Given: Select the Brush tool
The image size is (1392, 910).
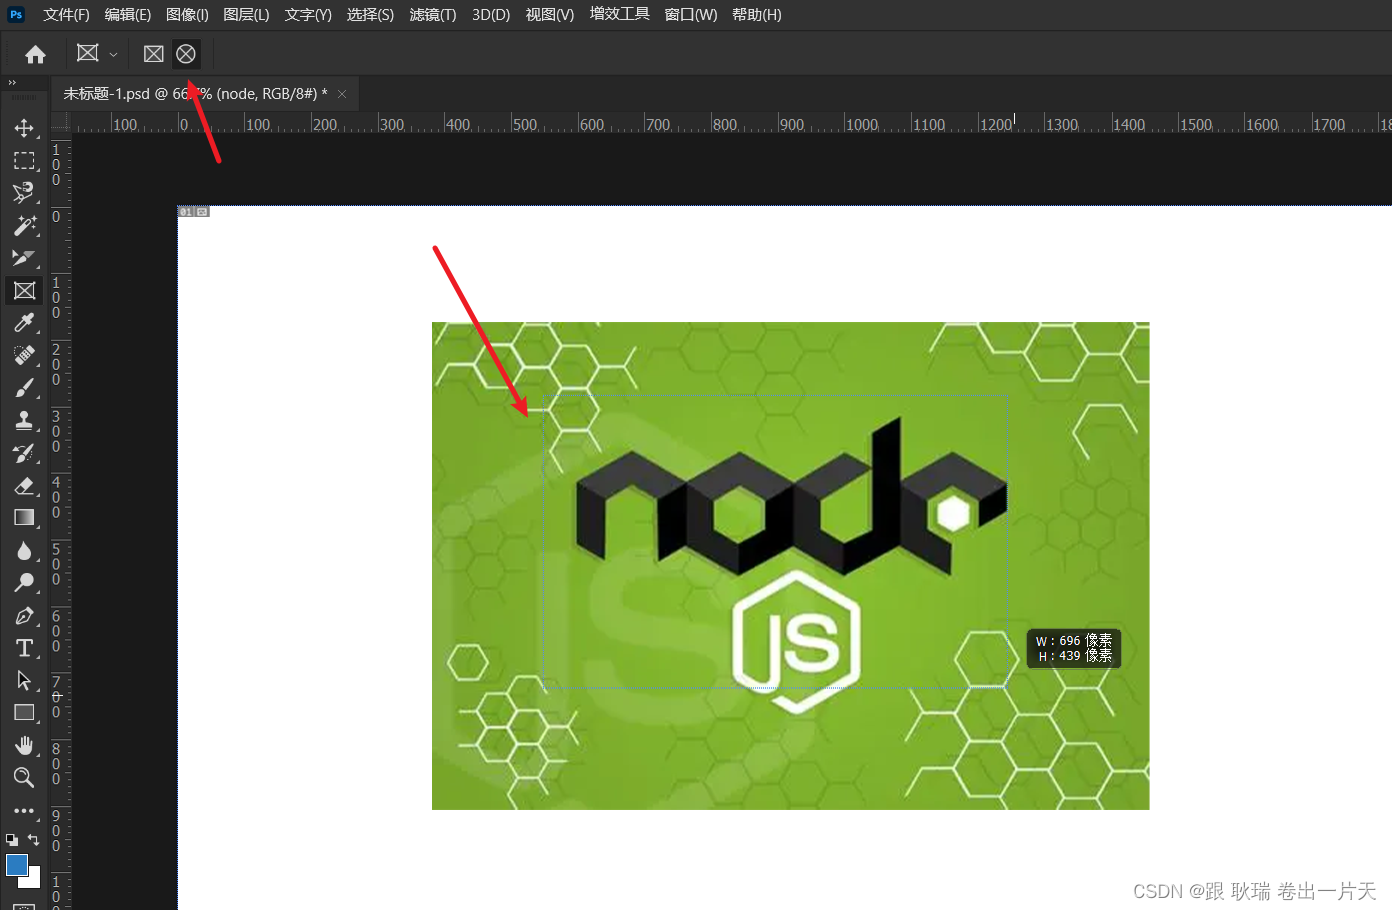Looking at the screenshot, I should coord(24,388).
